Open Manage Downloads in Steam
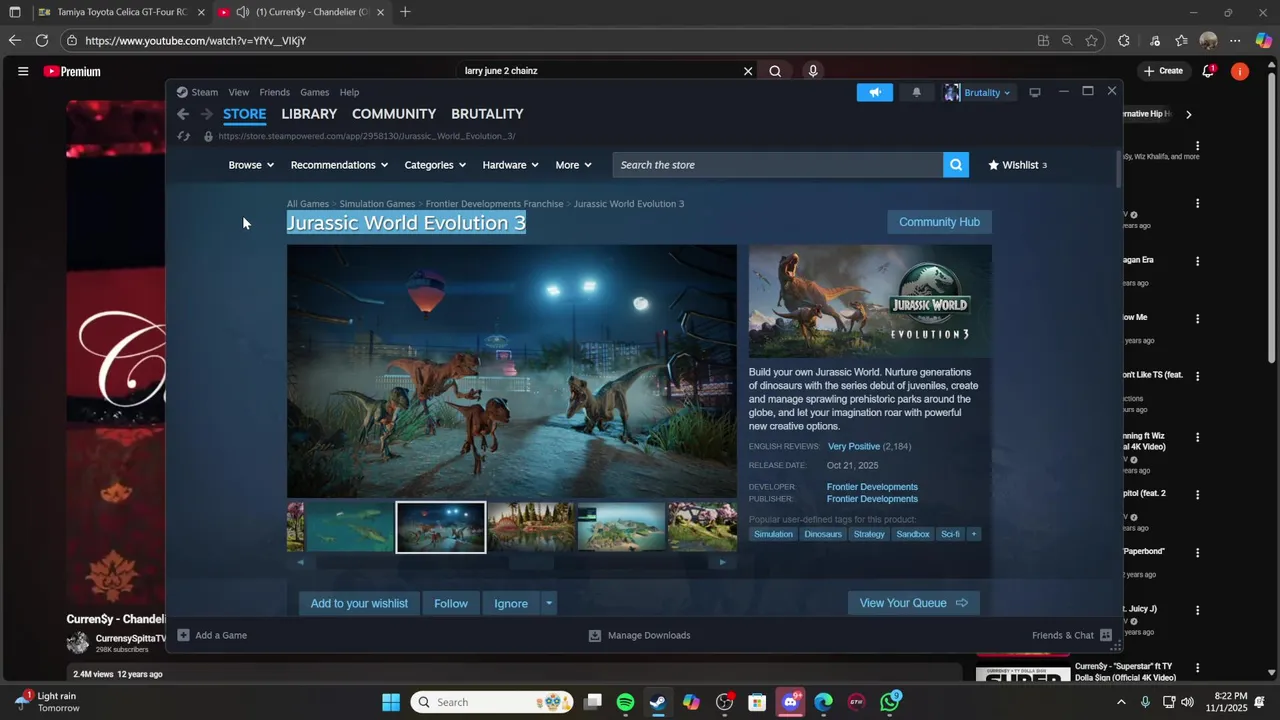 [639, 635]
